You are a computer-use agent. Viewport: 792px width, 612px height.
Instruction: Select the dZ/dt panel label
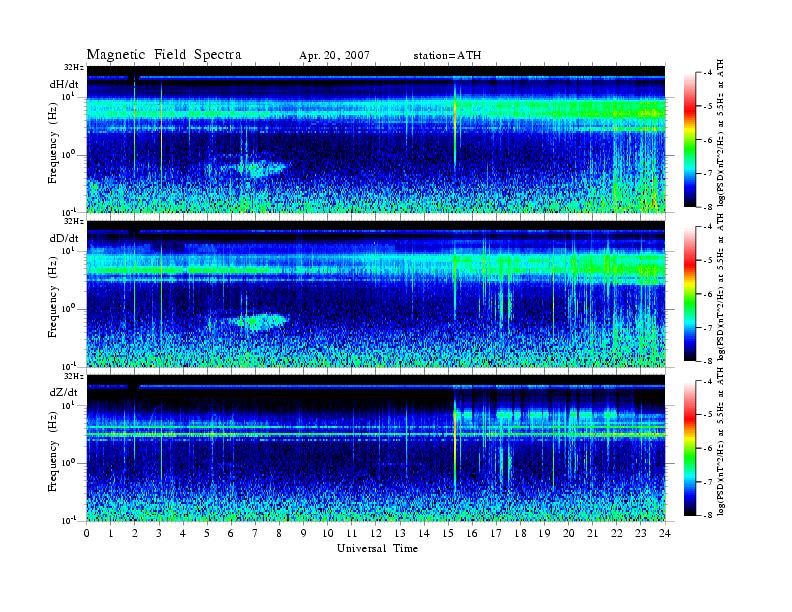pyautogui.click(x=64, y=392)
